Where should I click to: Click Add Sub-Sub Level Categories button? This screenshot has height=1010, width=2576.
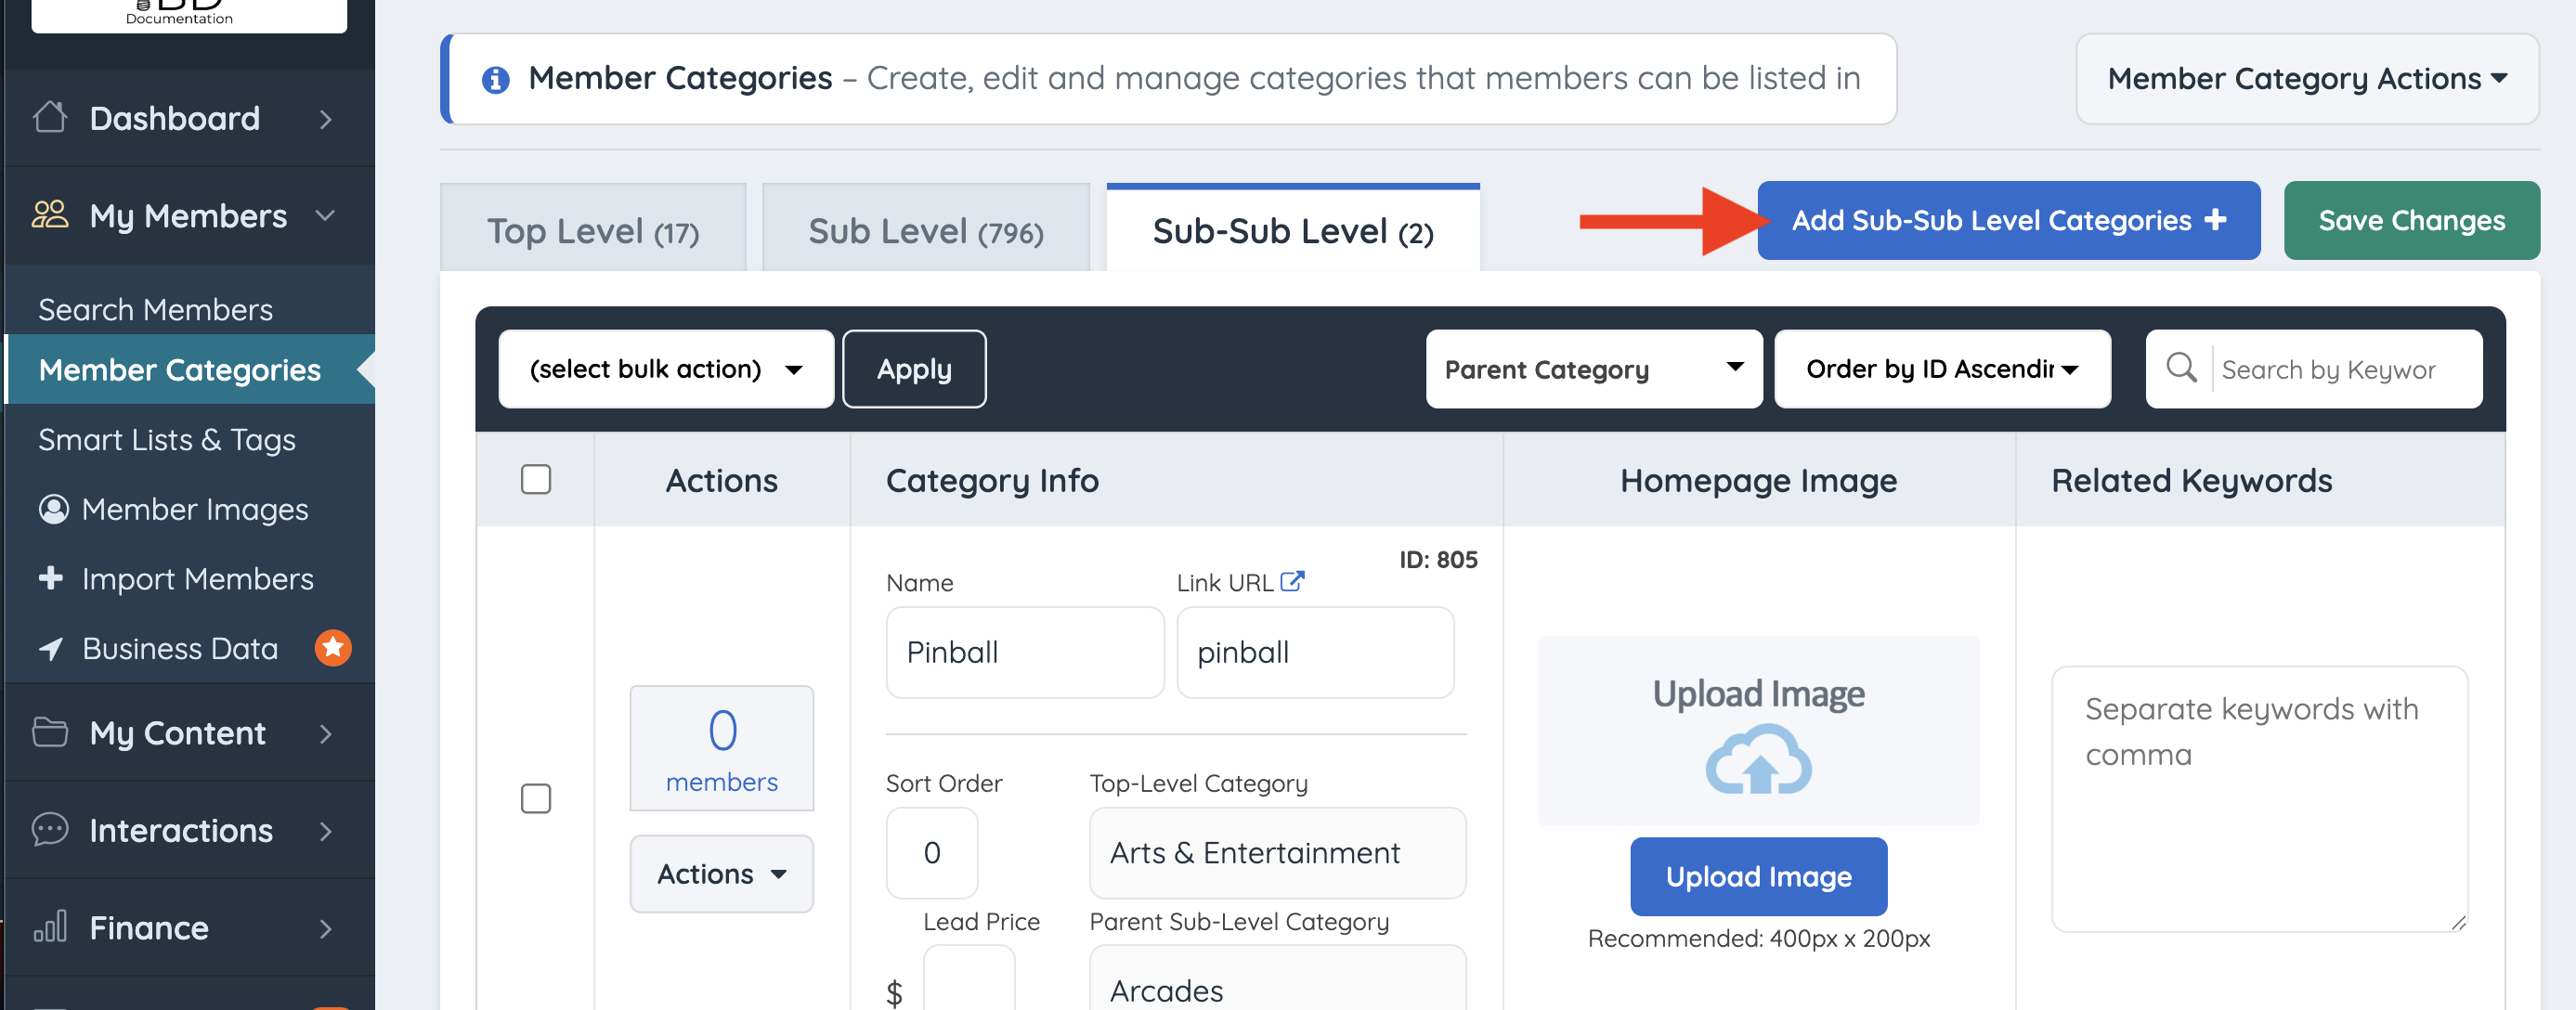[2008, 220]
